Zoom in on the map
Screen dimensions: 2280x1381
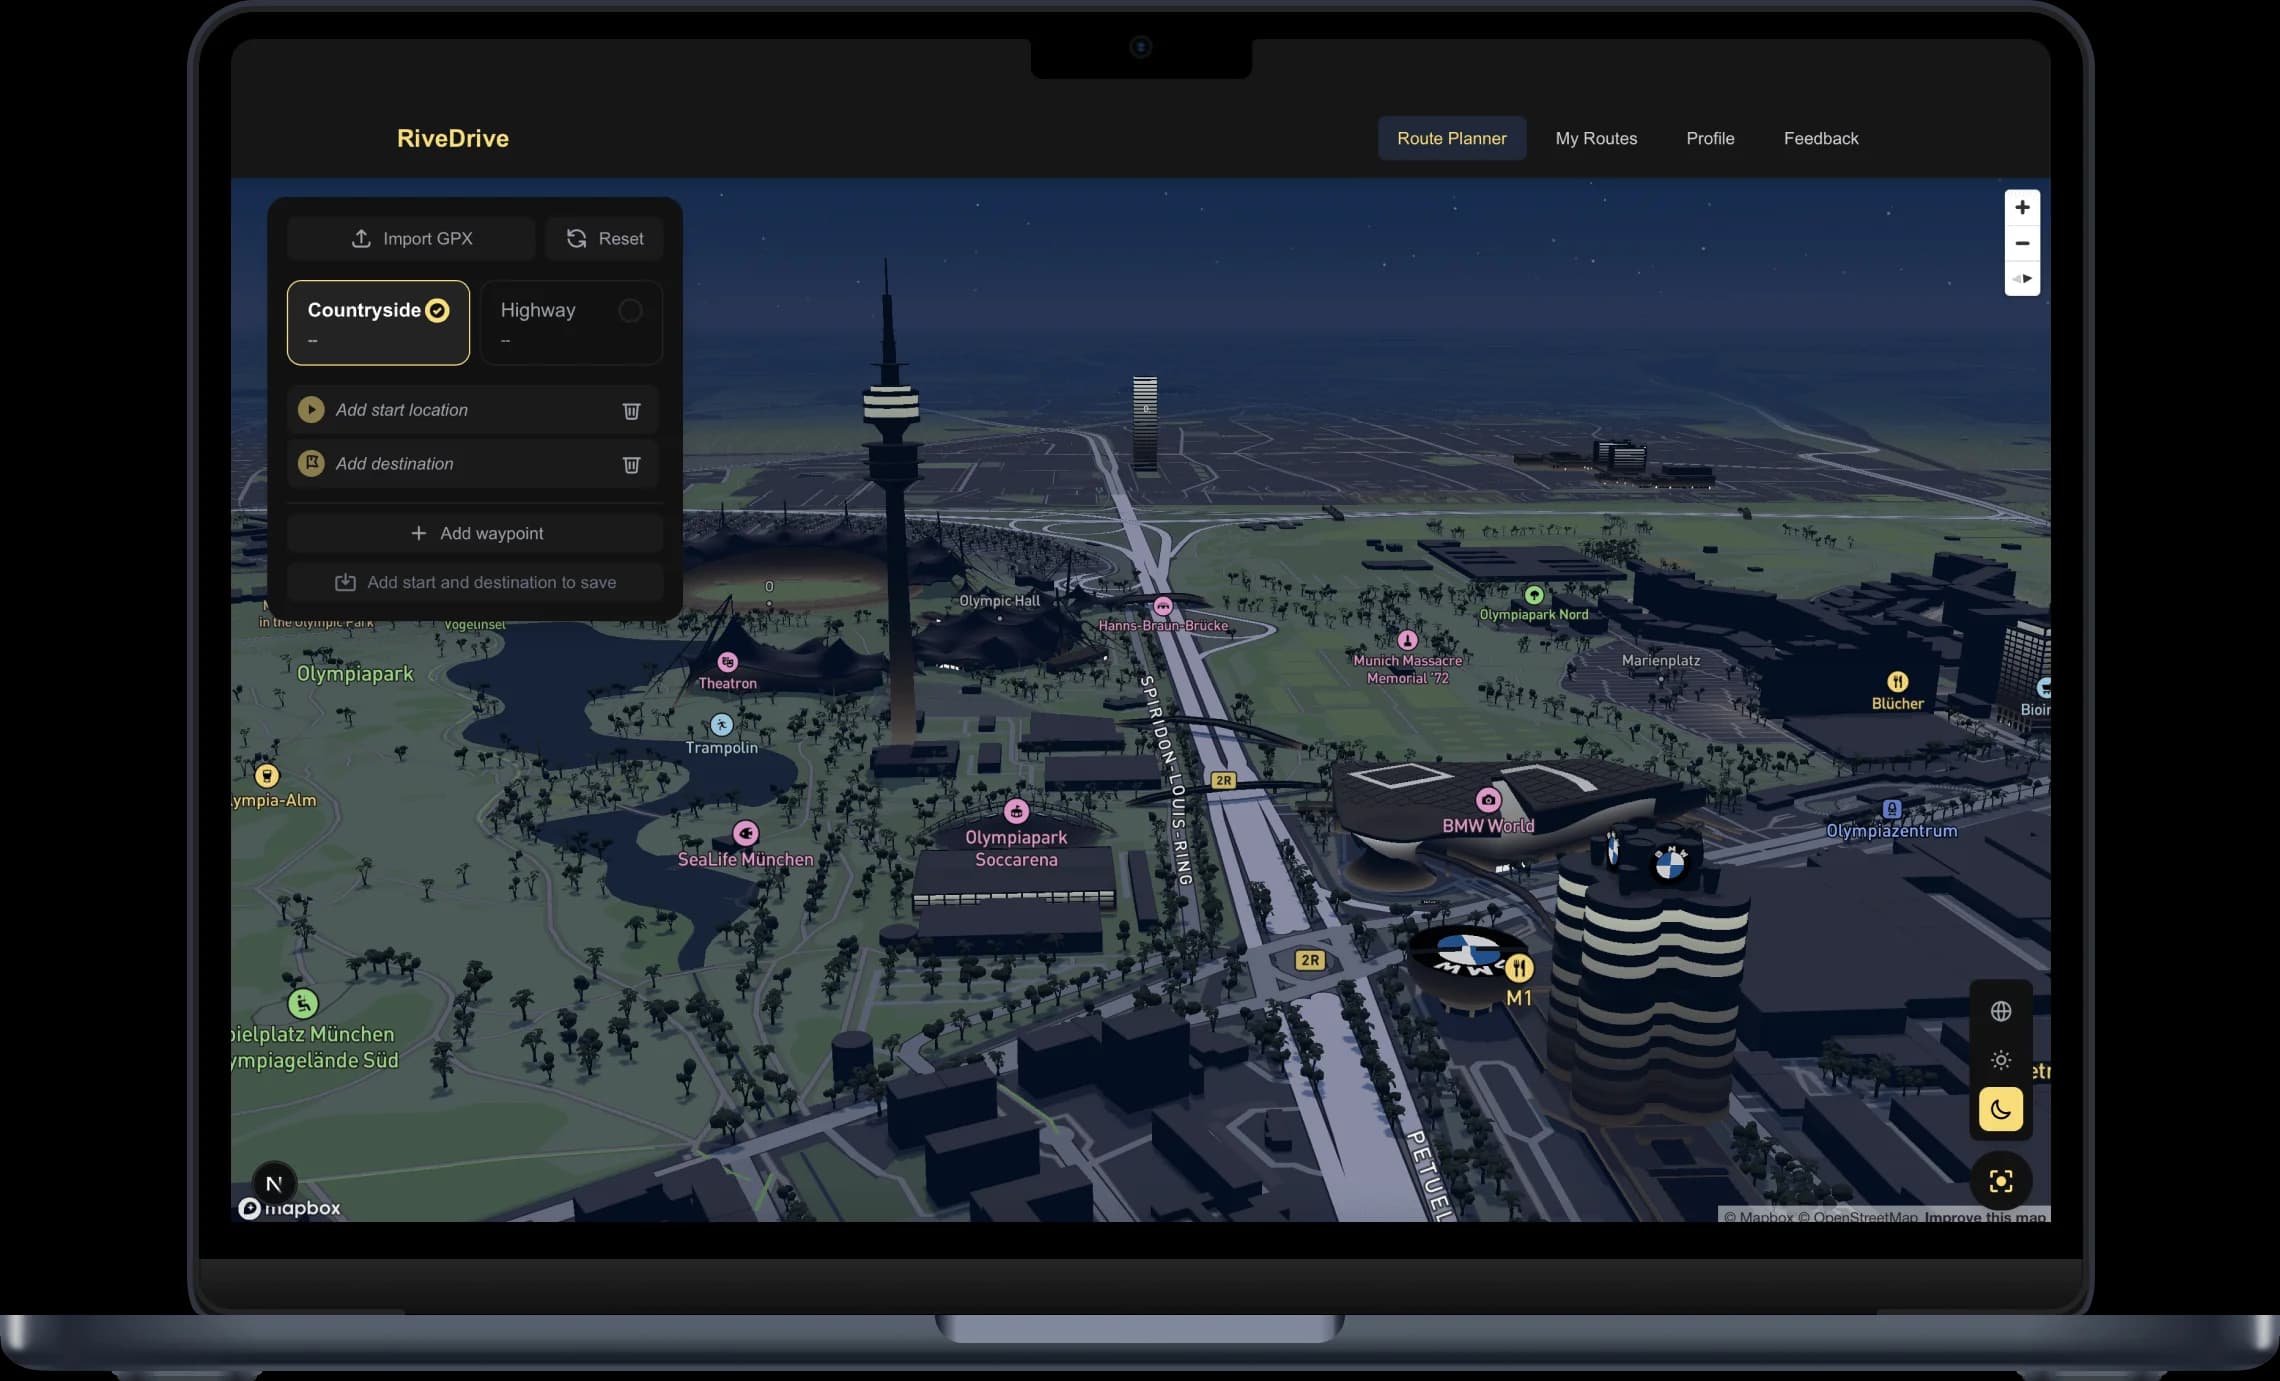click(2022, 207)
